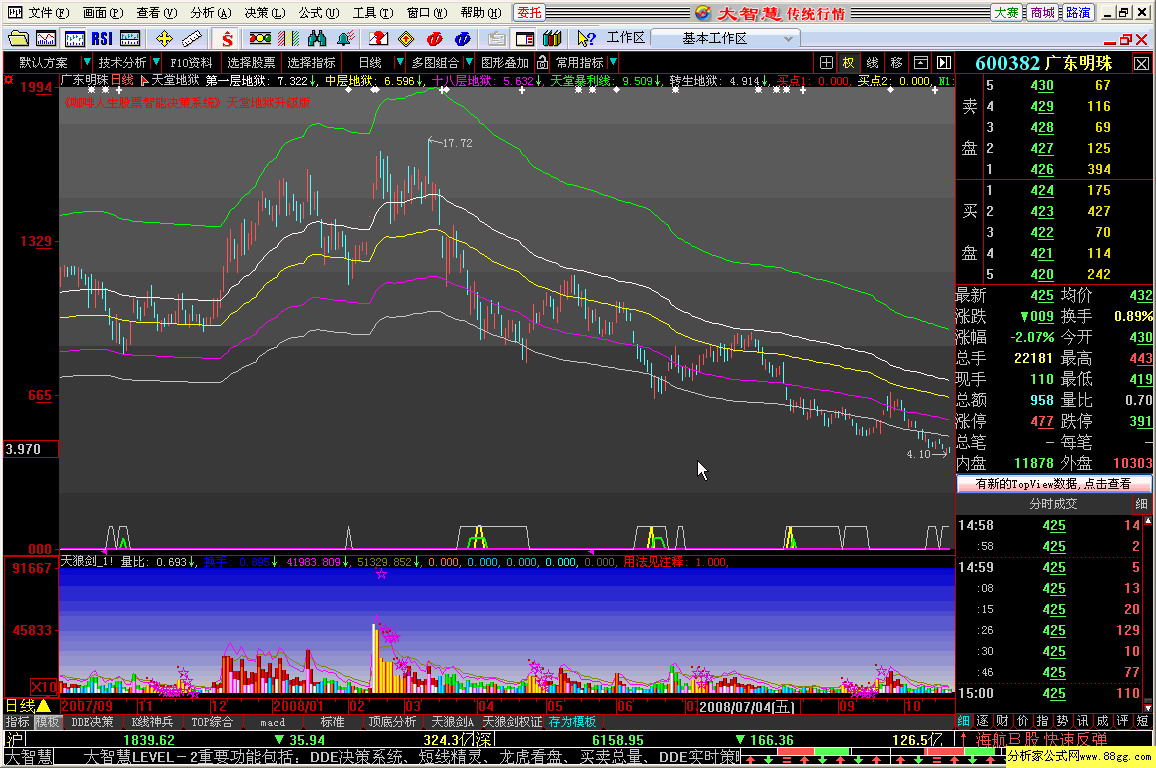Viewport: 1156px width, 768px height.
Task: Select the macd template tab
Action: pyautogui.click(x=272, y=722)
